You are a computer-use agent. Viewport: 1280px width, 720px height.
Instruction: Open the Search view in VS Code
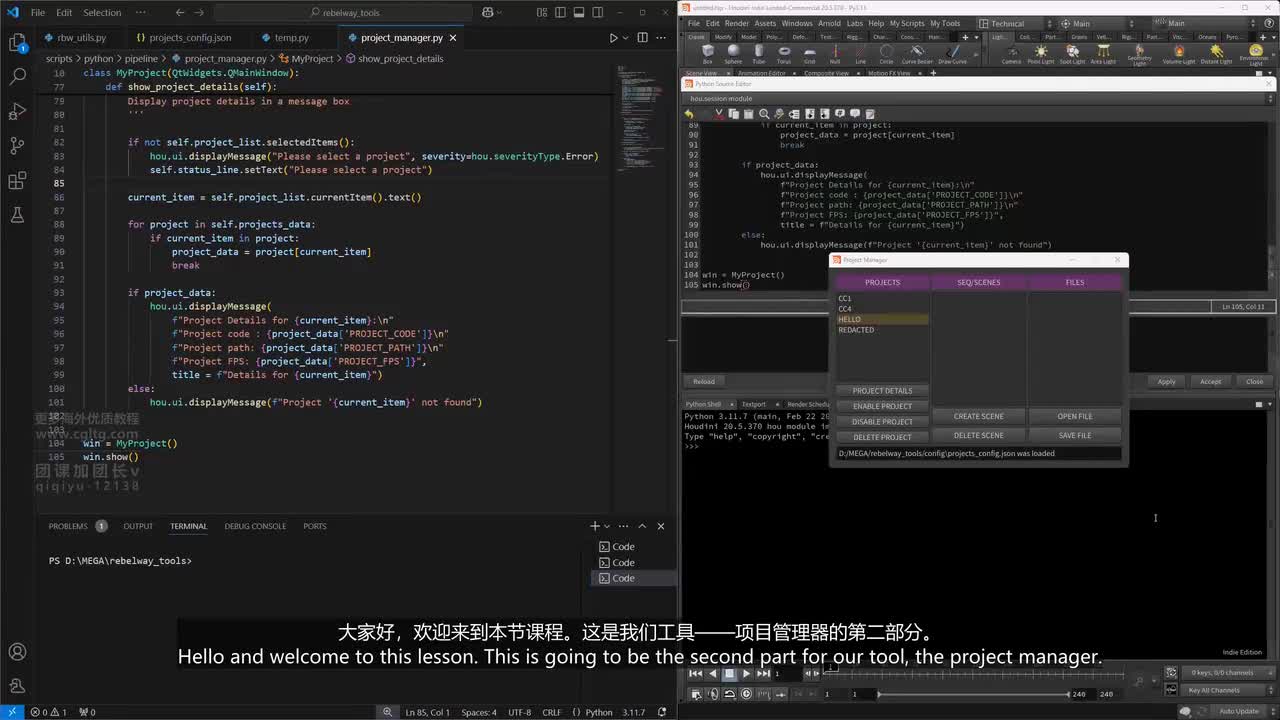click(17, 76)
